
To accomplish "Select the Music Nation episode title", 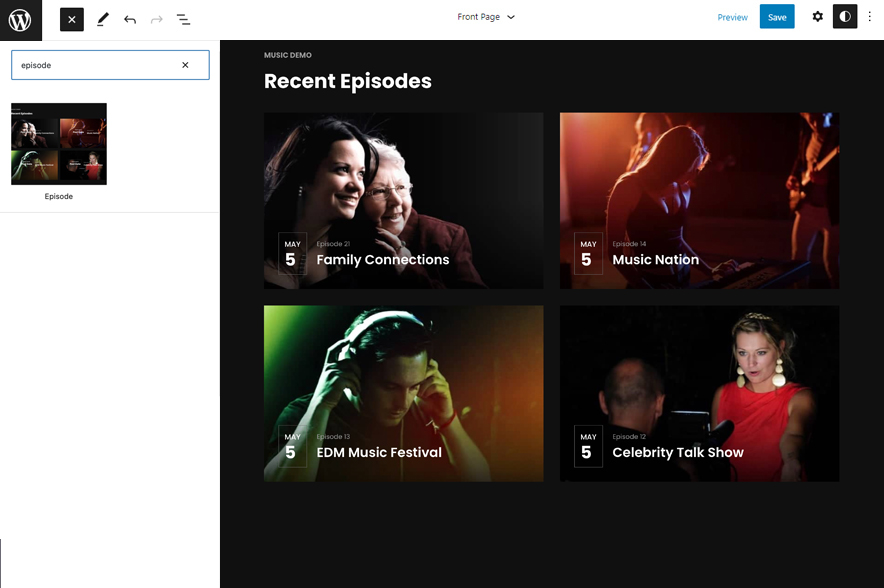I will 655,260.
